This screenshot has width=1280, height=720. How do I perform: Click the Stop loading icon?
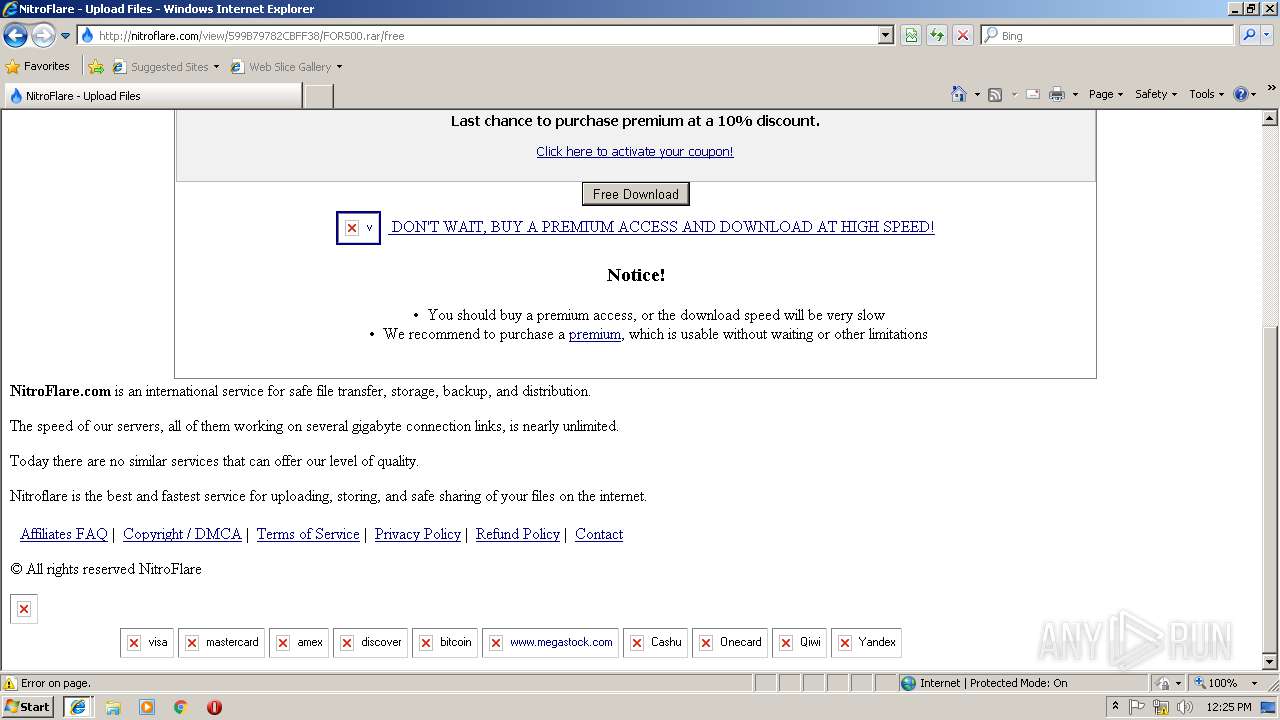963,35
